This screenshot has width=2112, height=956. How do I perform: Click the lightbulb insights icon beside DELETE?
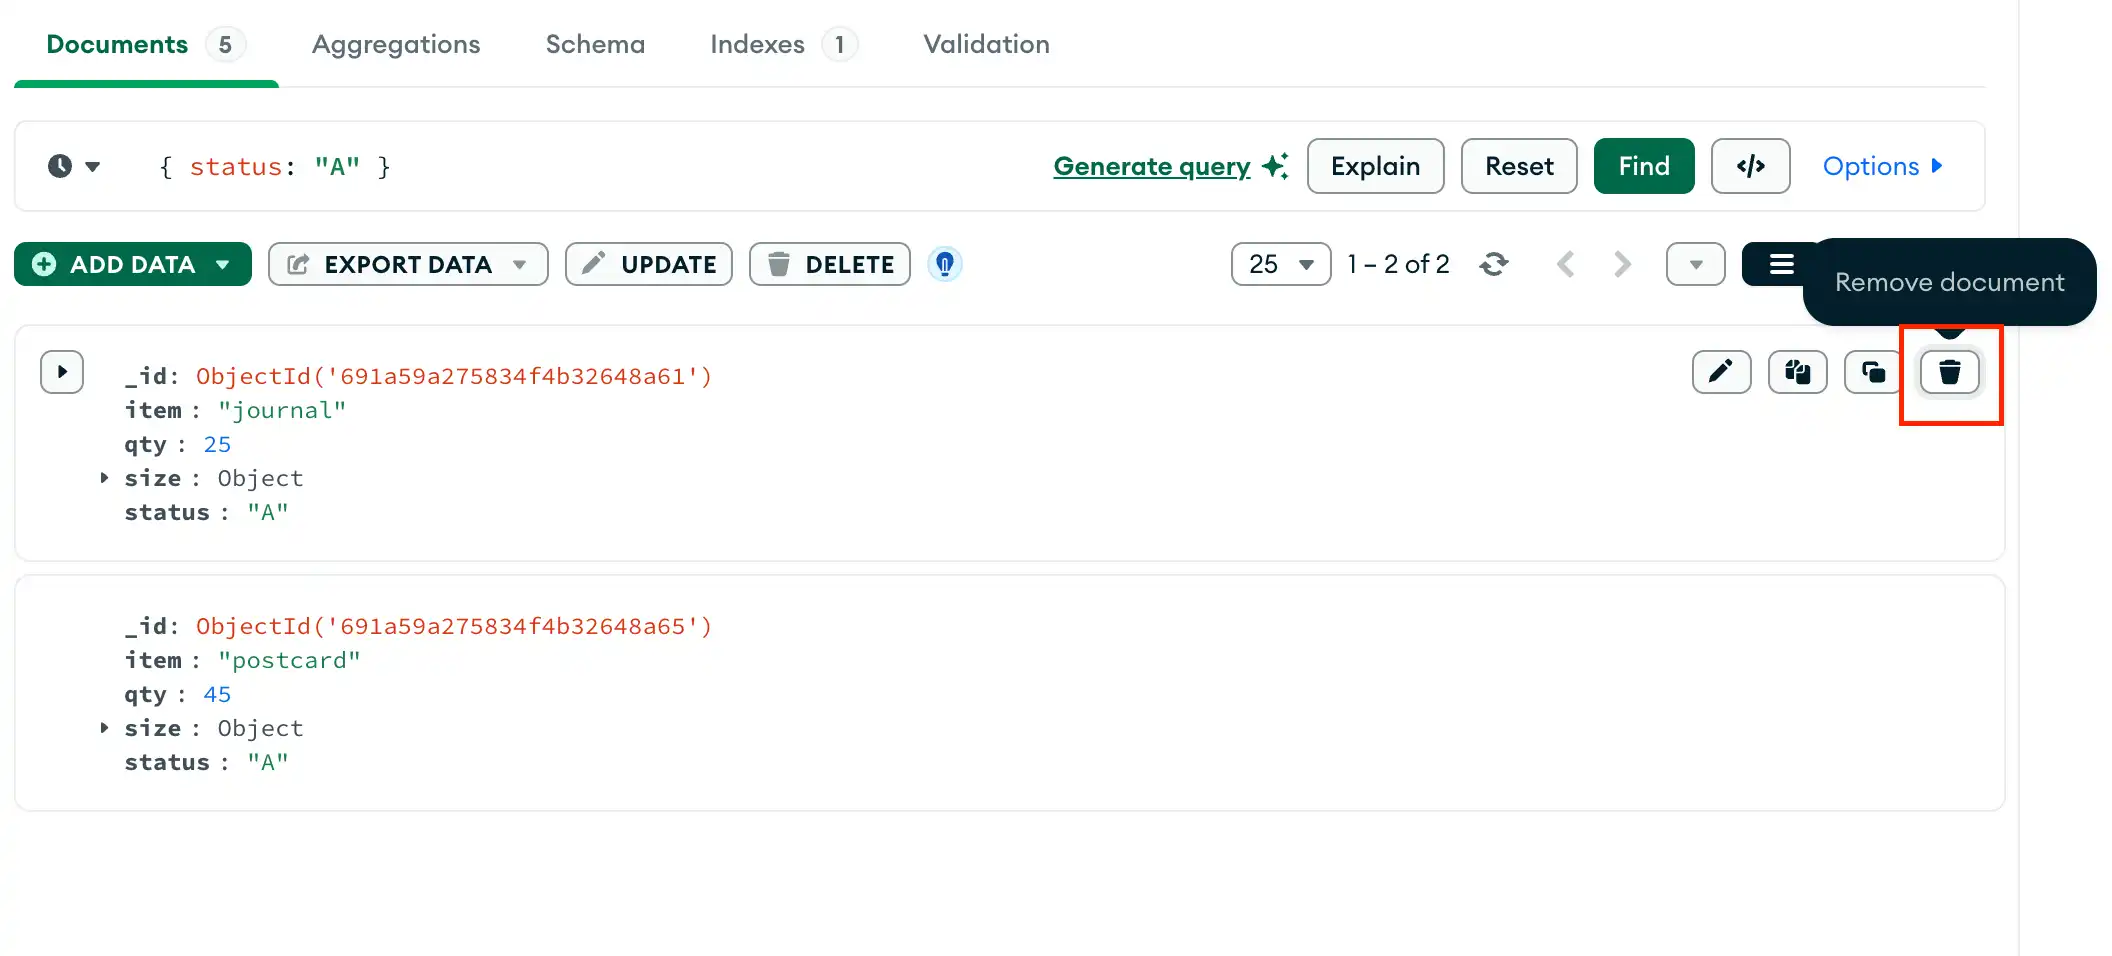pos(944,264)
